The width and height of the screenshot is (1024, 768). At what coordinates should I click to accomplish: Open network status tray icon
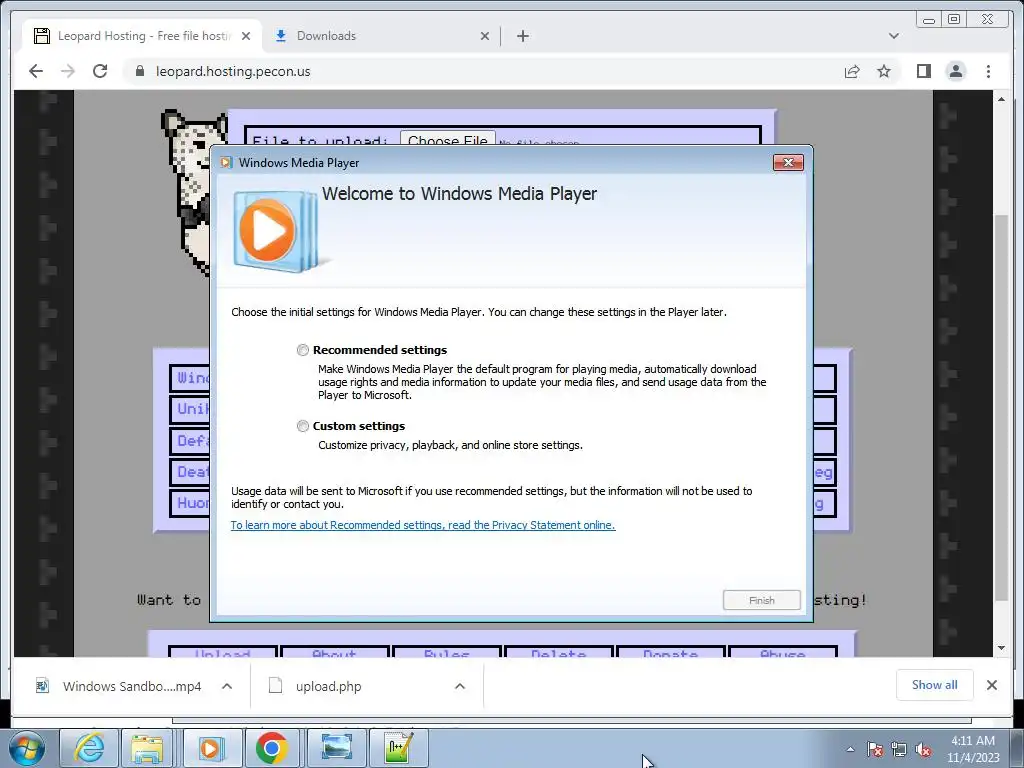899,750
